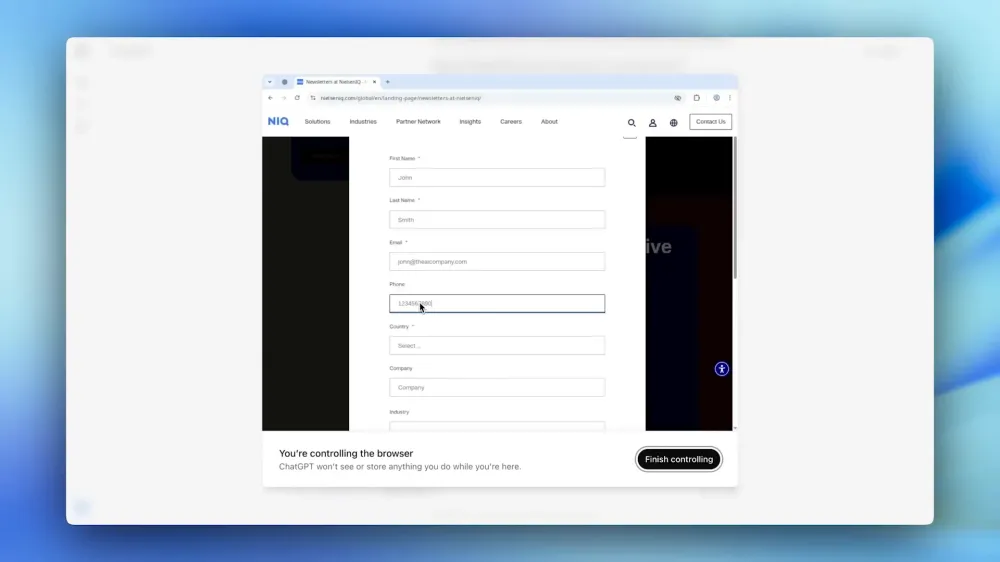The width and height of the screenshot is (1000, 562).
Task: Go back using the browser back arrow
Action: click(270, 98)
